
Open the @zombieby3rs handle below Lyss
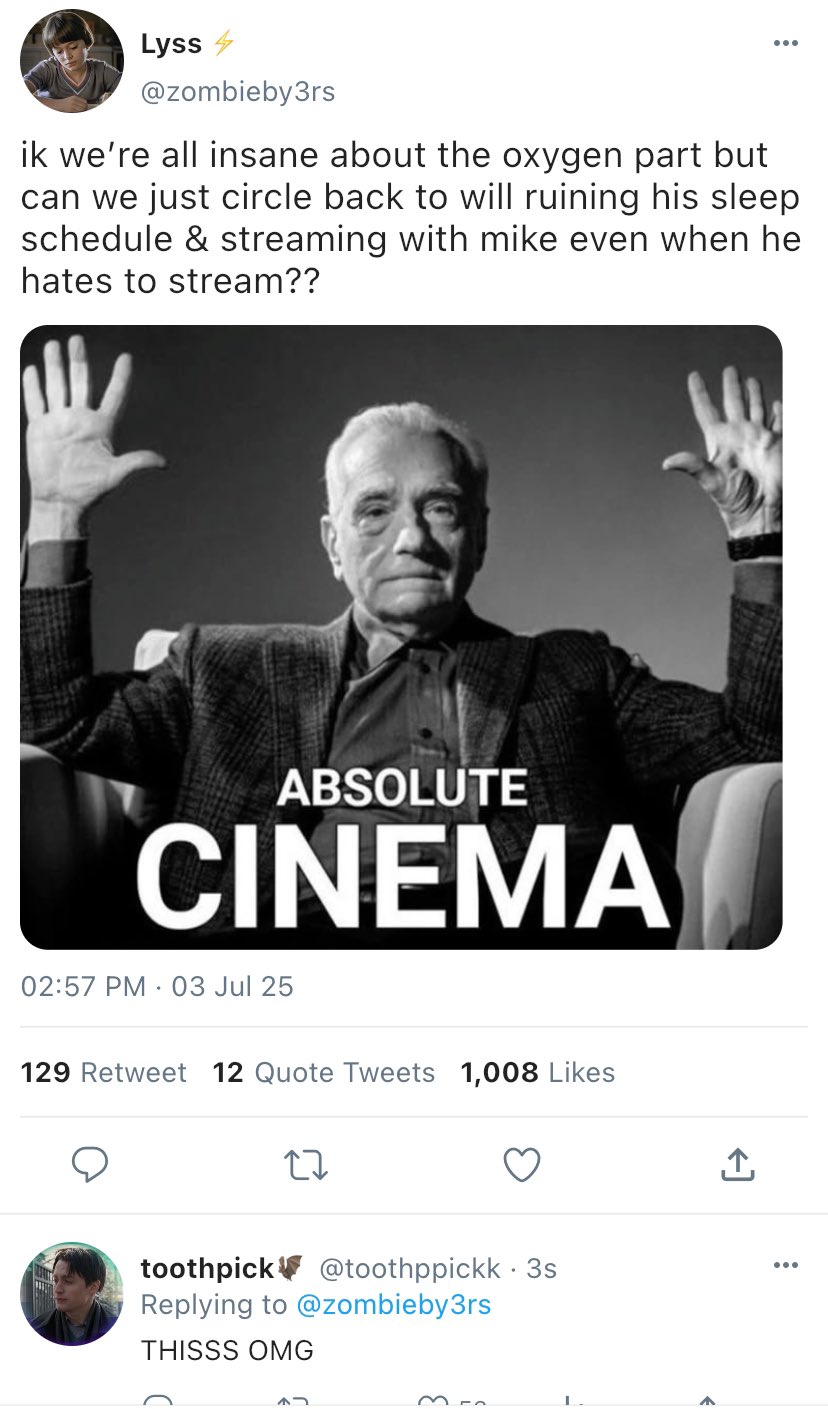tap(237, 92)
